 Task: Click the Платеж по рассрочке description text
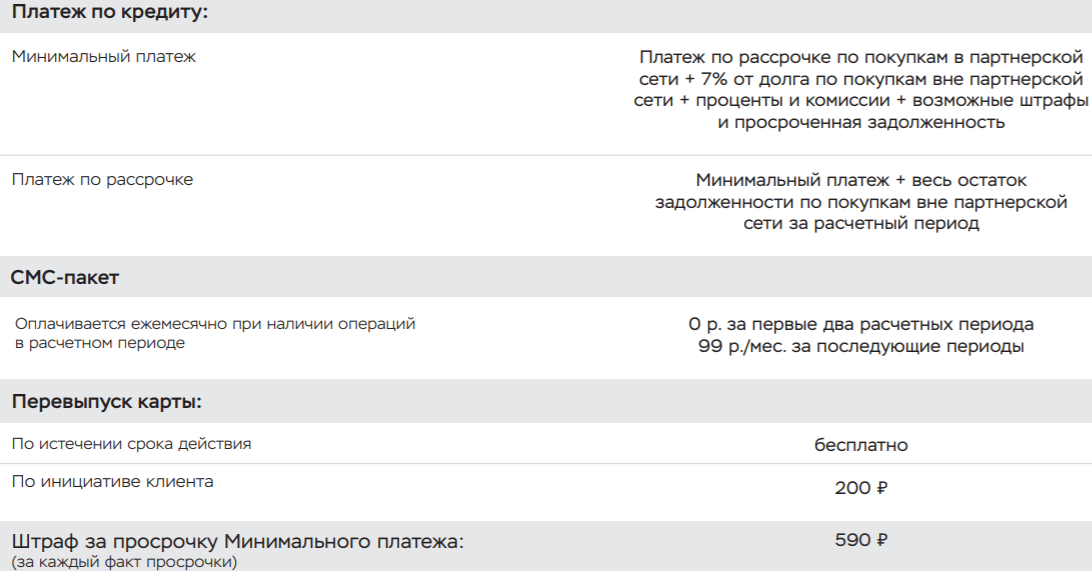coord(861,202)
